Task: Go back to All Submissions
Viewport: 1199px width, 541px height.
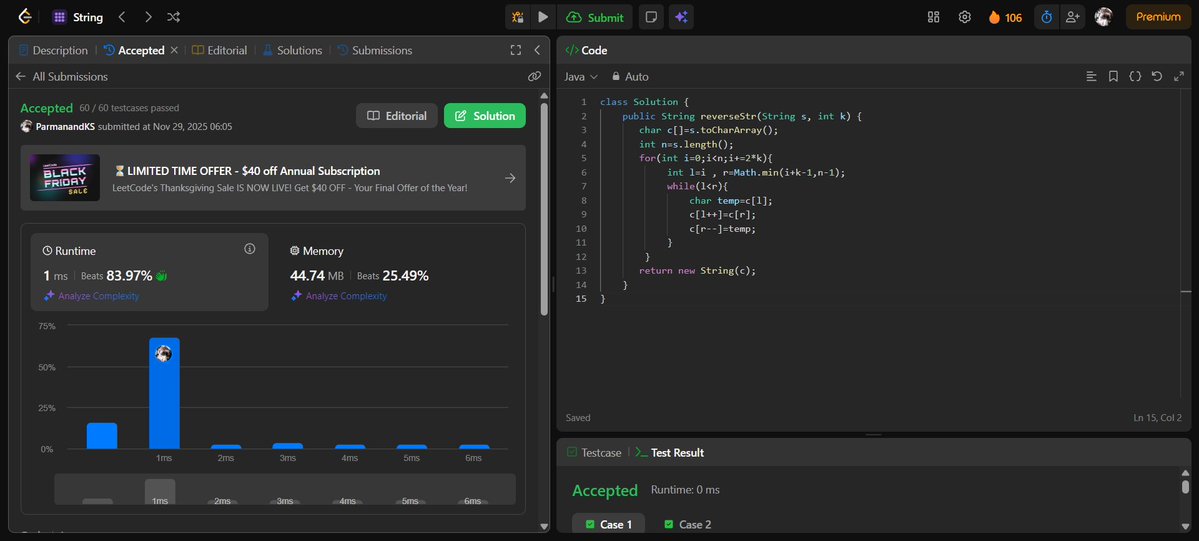Action: pyautogui.click(x=62, y=77)
